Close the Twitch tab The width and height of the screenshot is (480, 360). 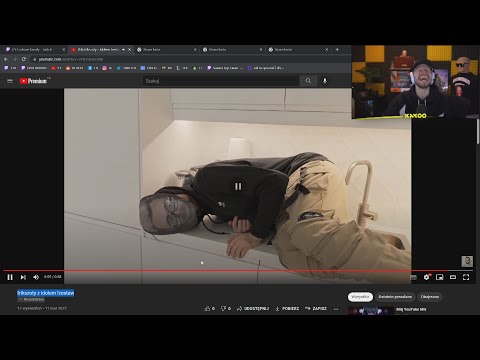pyautogui.click(x=64, y=49)
